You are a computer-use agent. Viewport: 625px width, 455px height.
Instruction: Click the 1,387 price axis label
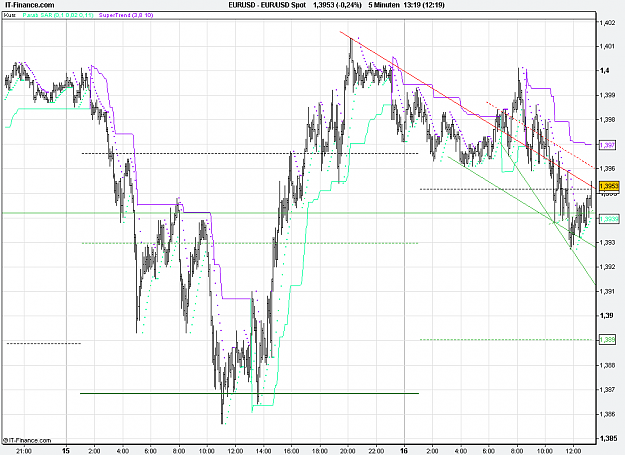point(607,389)
